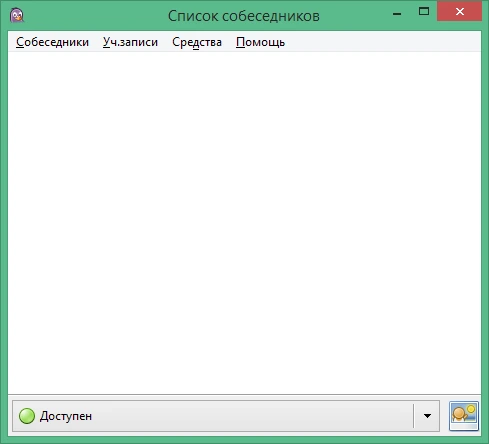
Task: Open the Уч.записи menu
Action: click(x=130, y=42)
